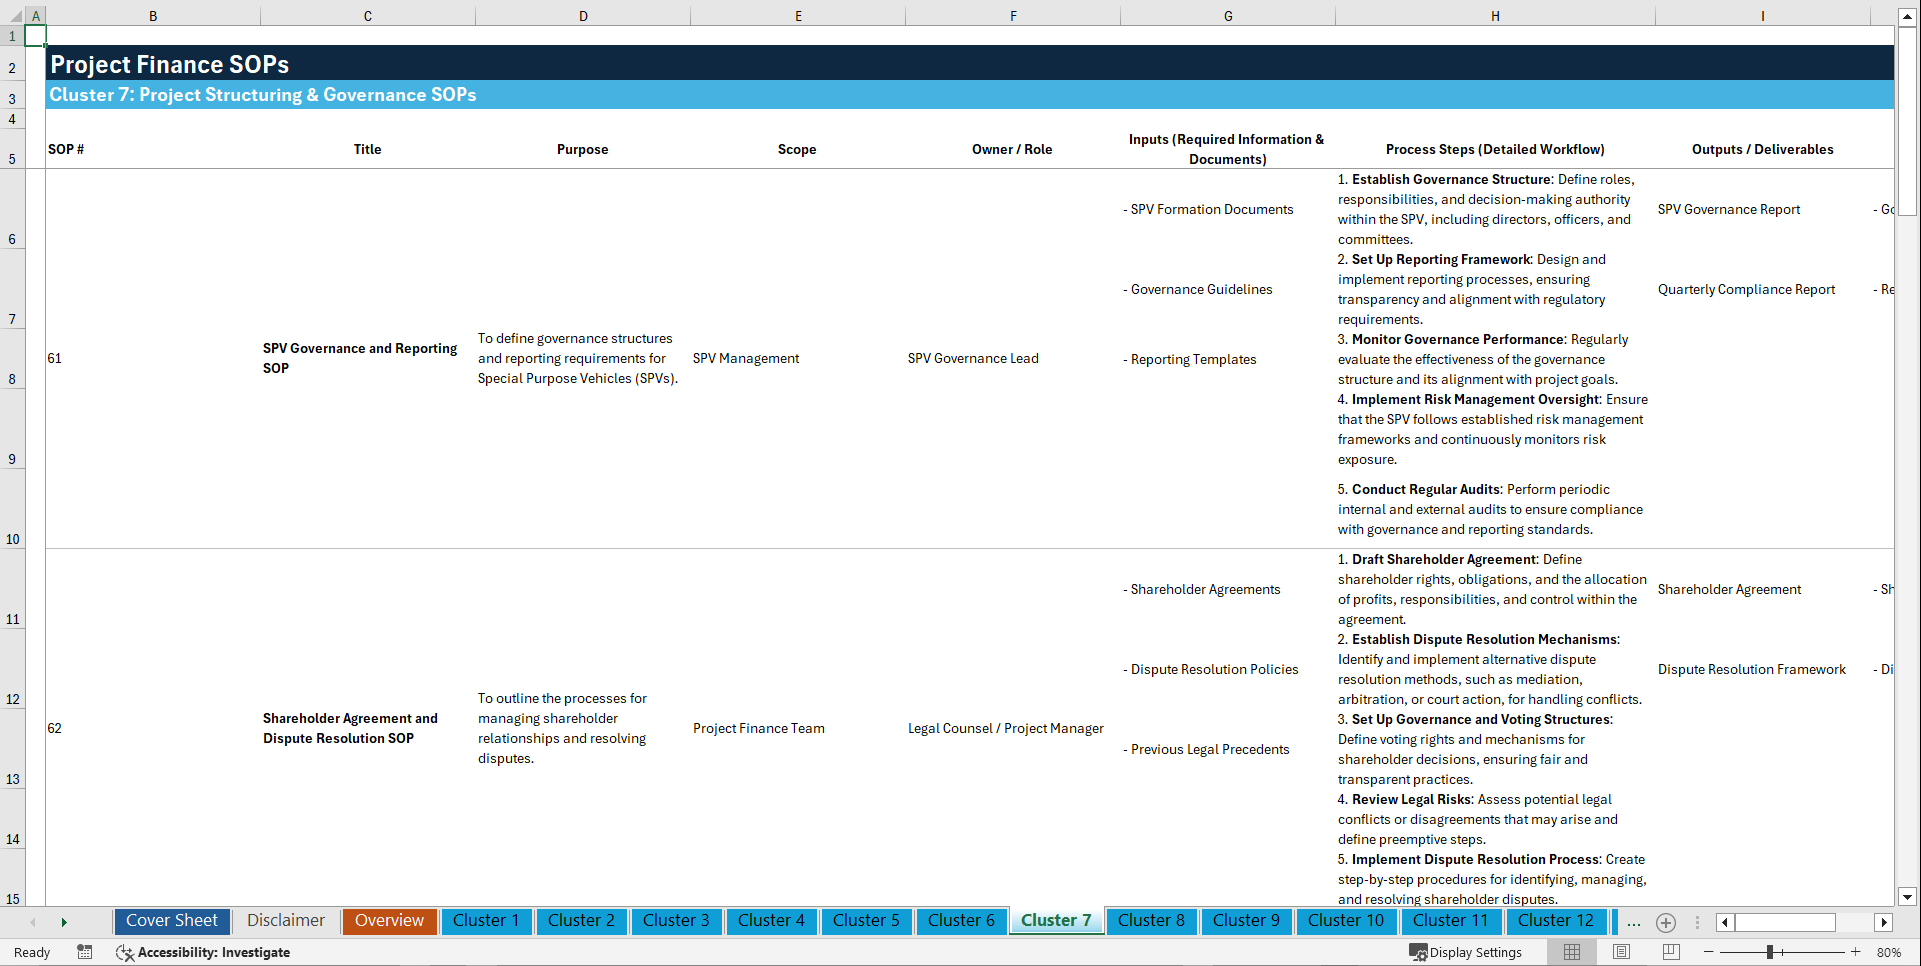Open the Disclaimer sheet tab

pyautogui.click(x=285, y=921)
